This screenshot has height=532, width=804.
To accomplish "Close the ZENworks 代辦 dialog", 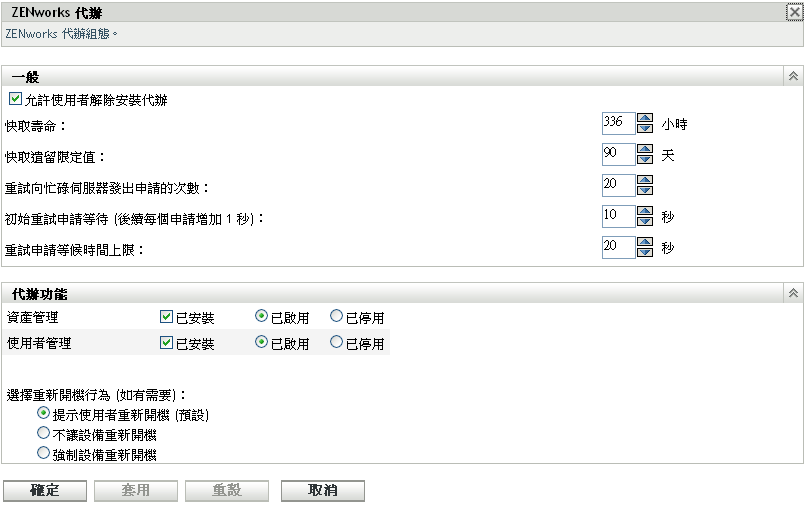I will pyautogui.click(x=794, y=12).
